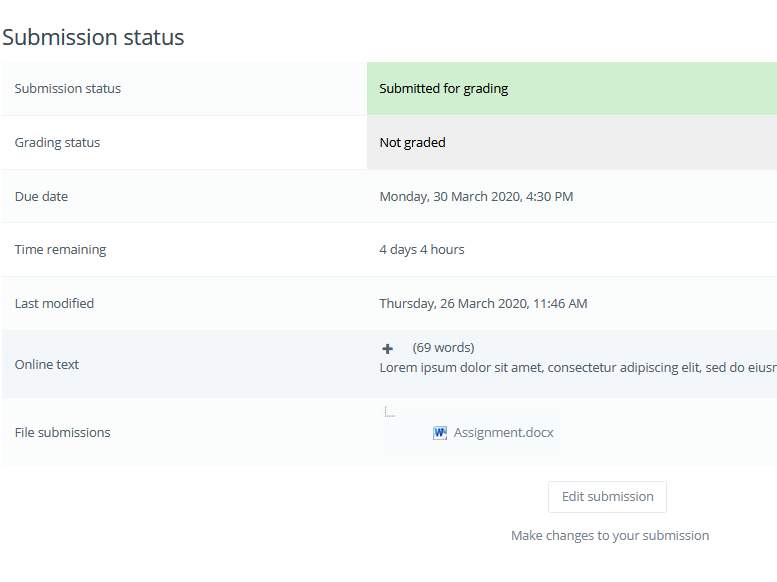The height and width of the screenshot is (582, 777).
Task: Click the 'Submission status' page heading
Action: (93, 38)
